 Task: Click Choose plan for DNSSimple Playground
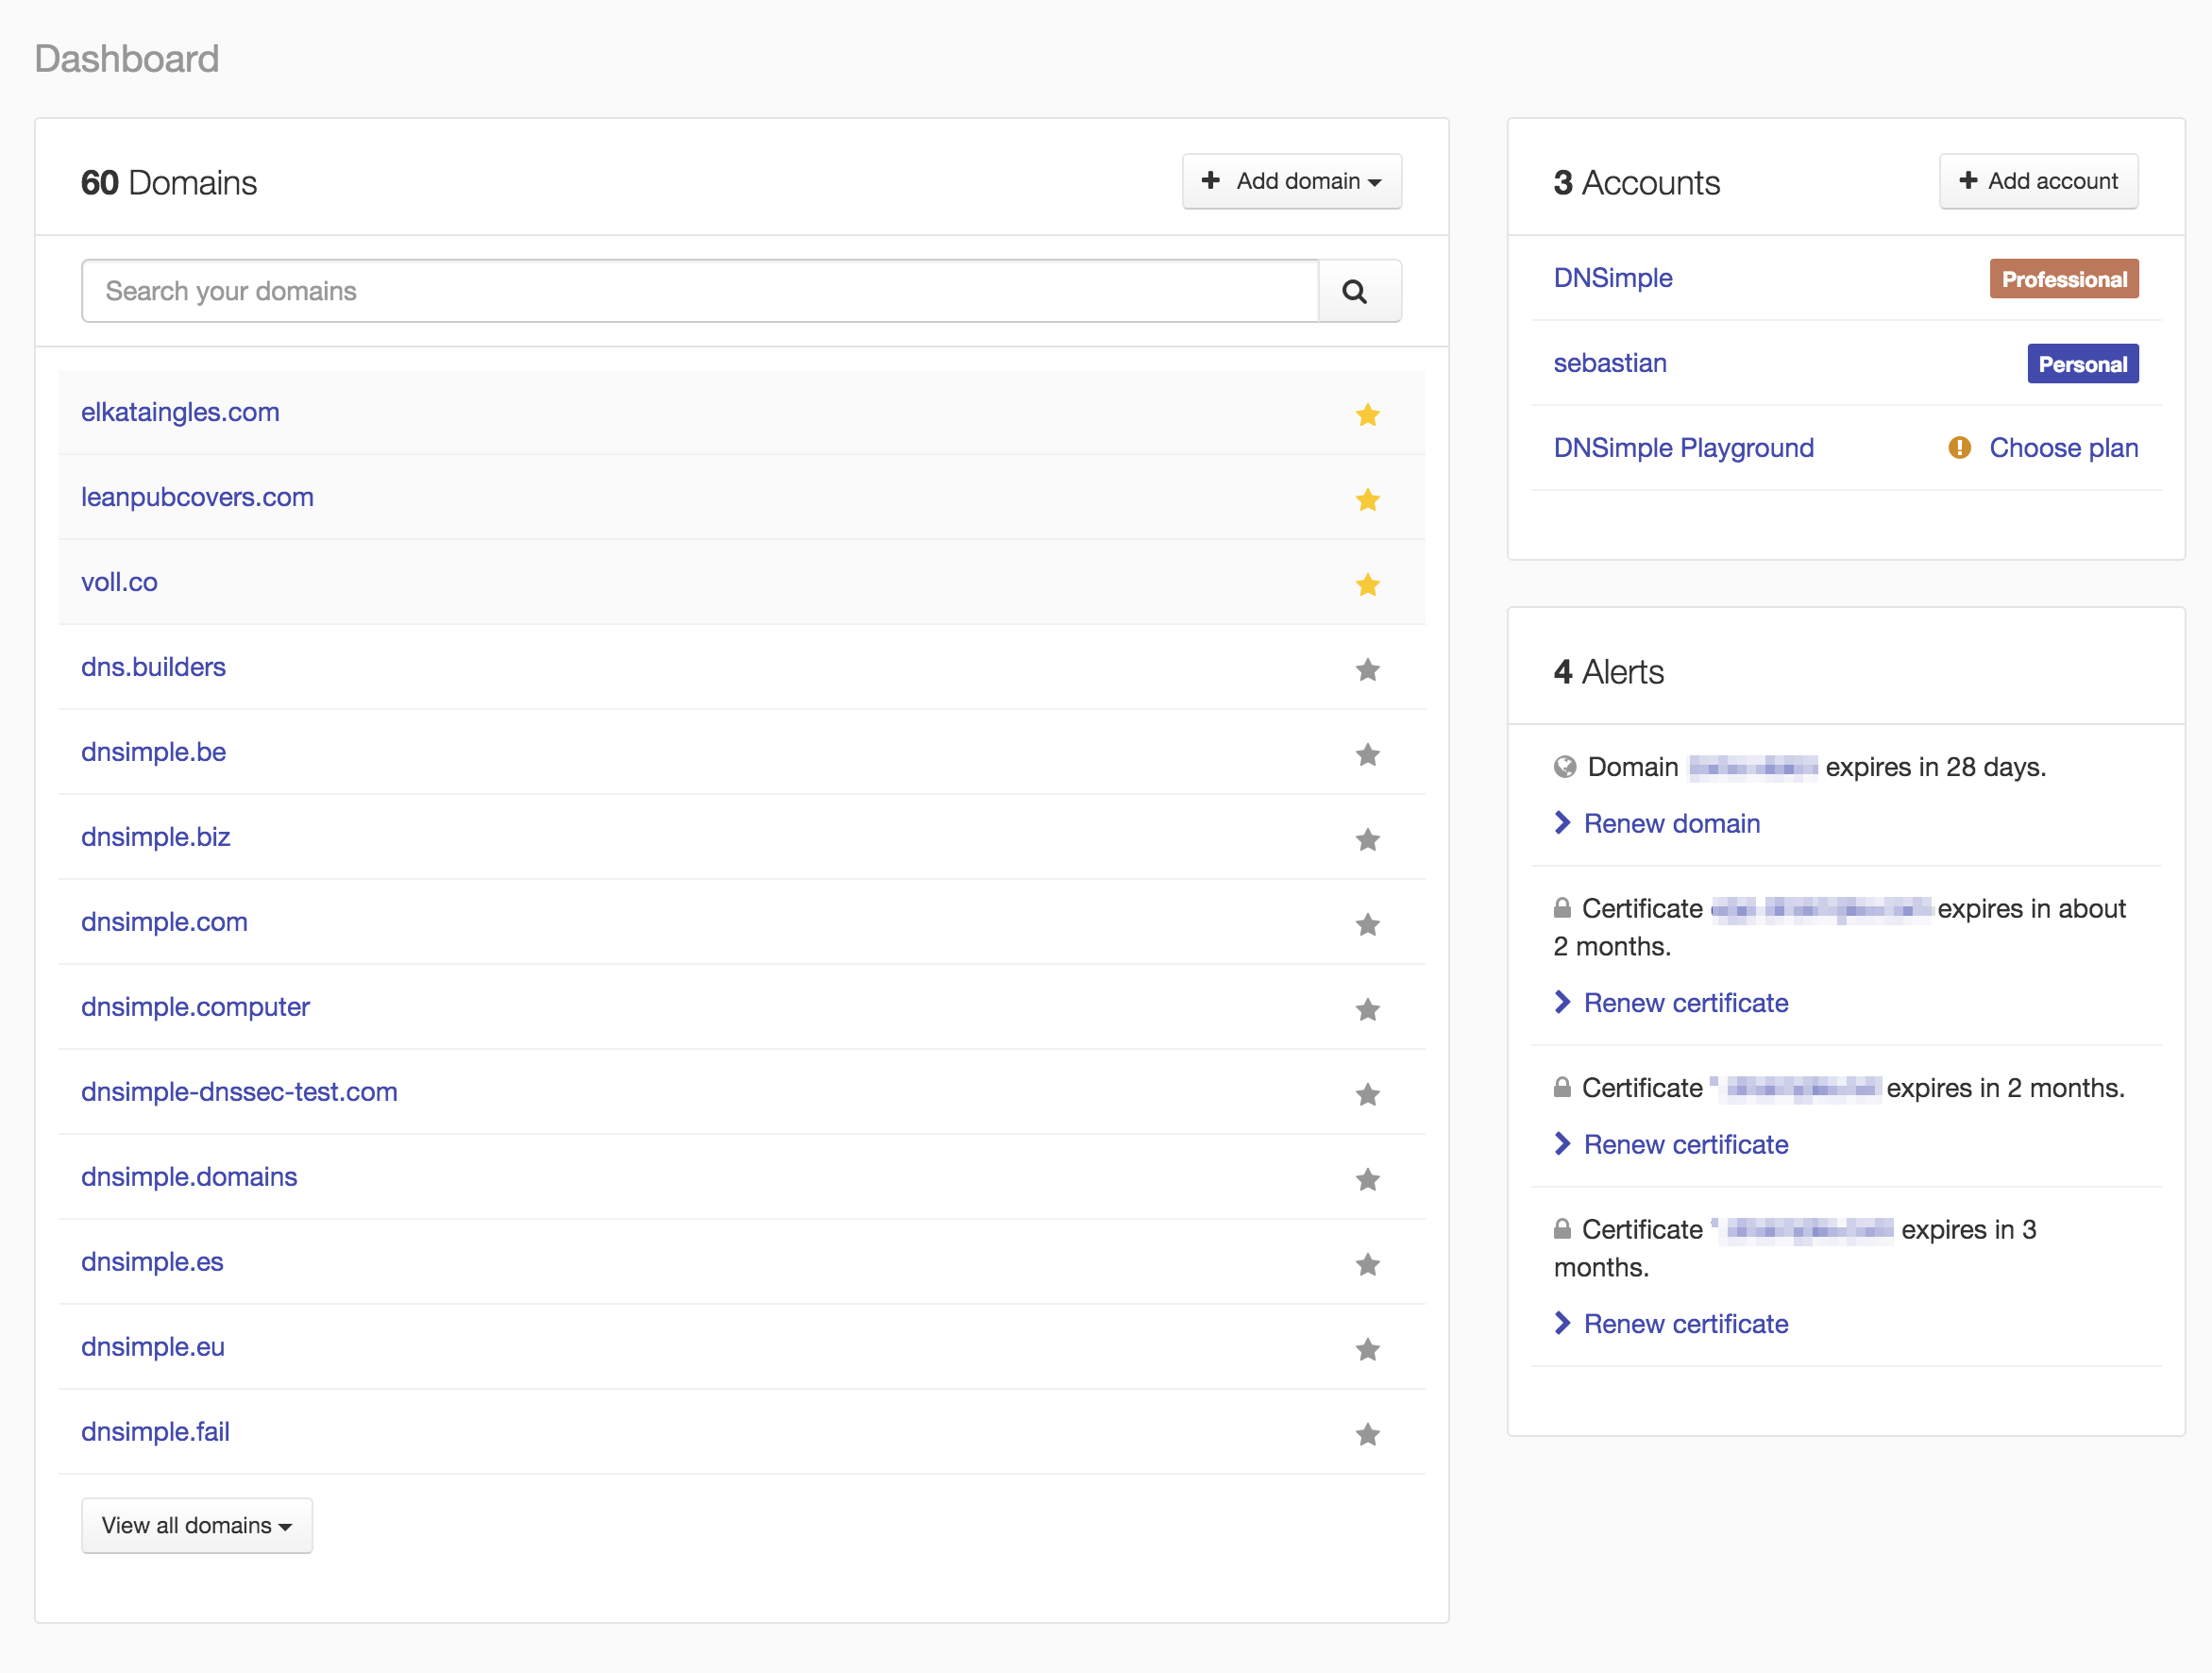(2065, 448)
